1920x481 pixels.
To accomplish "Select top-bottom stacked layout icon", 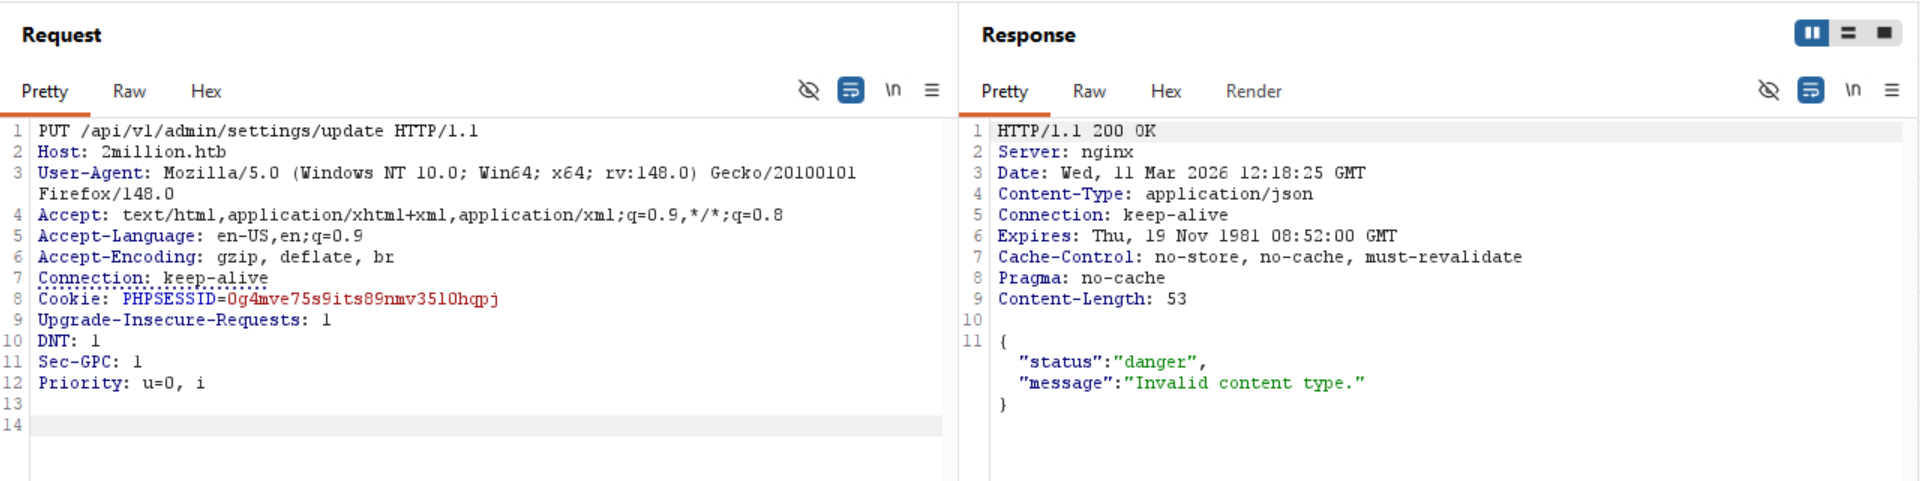I will click(1848, 33).
